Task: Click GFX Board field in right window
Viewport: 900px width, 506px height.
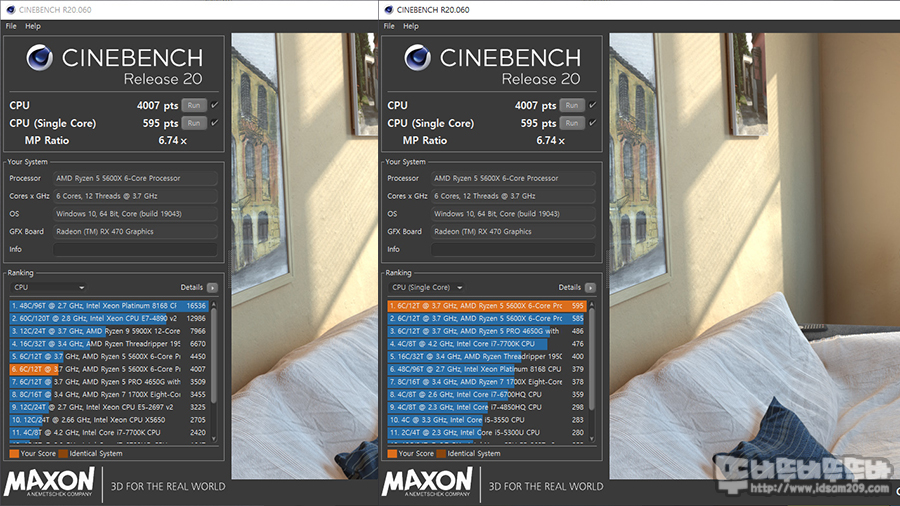Action: click(x=514, y=231)
